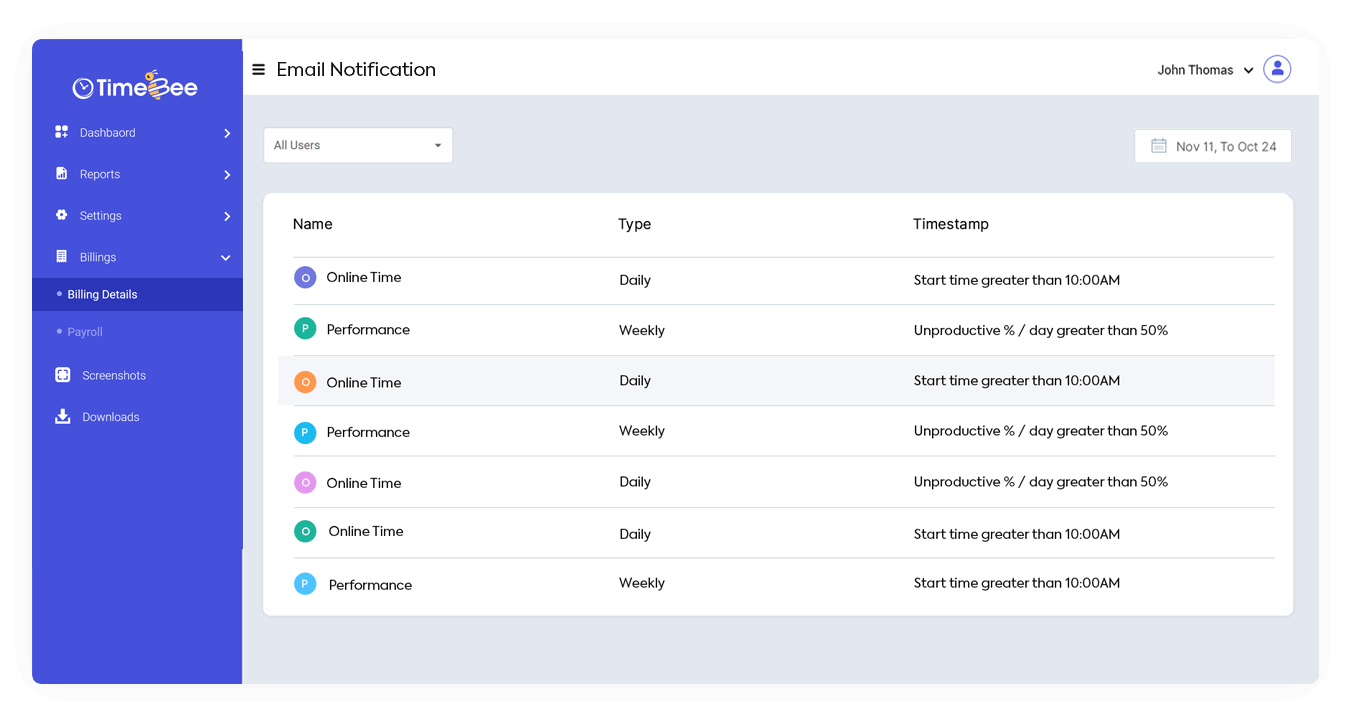Navigate to Billing Details in the menu

point(104,294)
